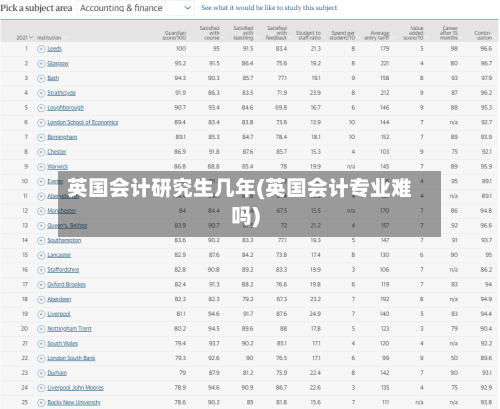The image size is (500, 409).
Task: Expand the Bath row plus icon
Action: click(41, 78)
